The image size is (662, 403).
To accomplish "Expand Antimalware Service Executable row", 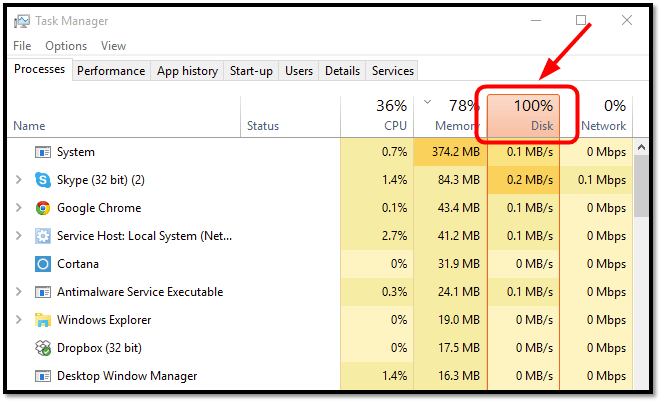I will click(x=19, y=292).
